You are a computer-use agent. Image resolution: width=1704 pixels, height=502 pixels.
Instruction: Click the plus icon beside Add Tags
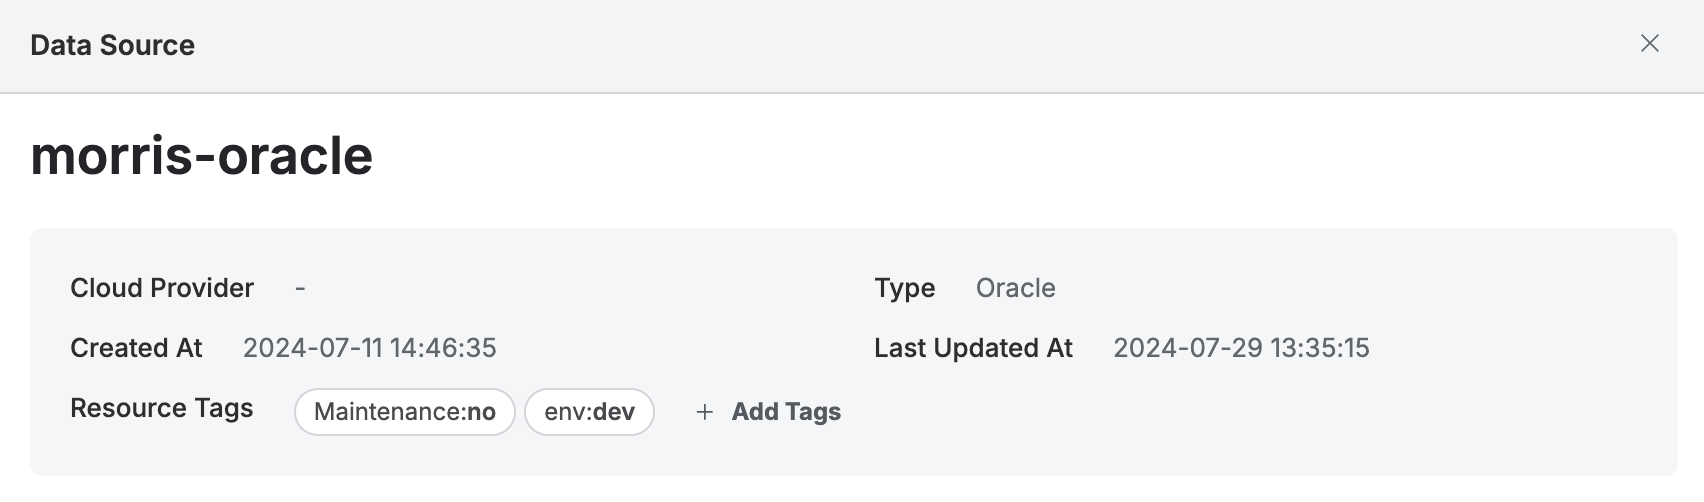705,412
